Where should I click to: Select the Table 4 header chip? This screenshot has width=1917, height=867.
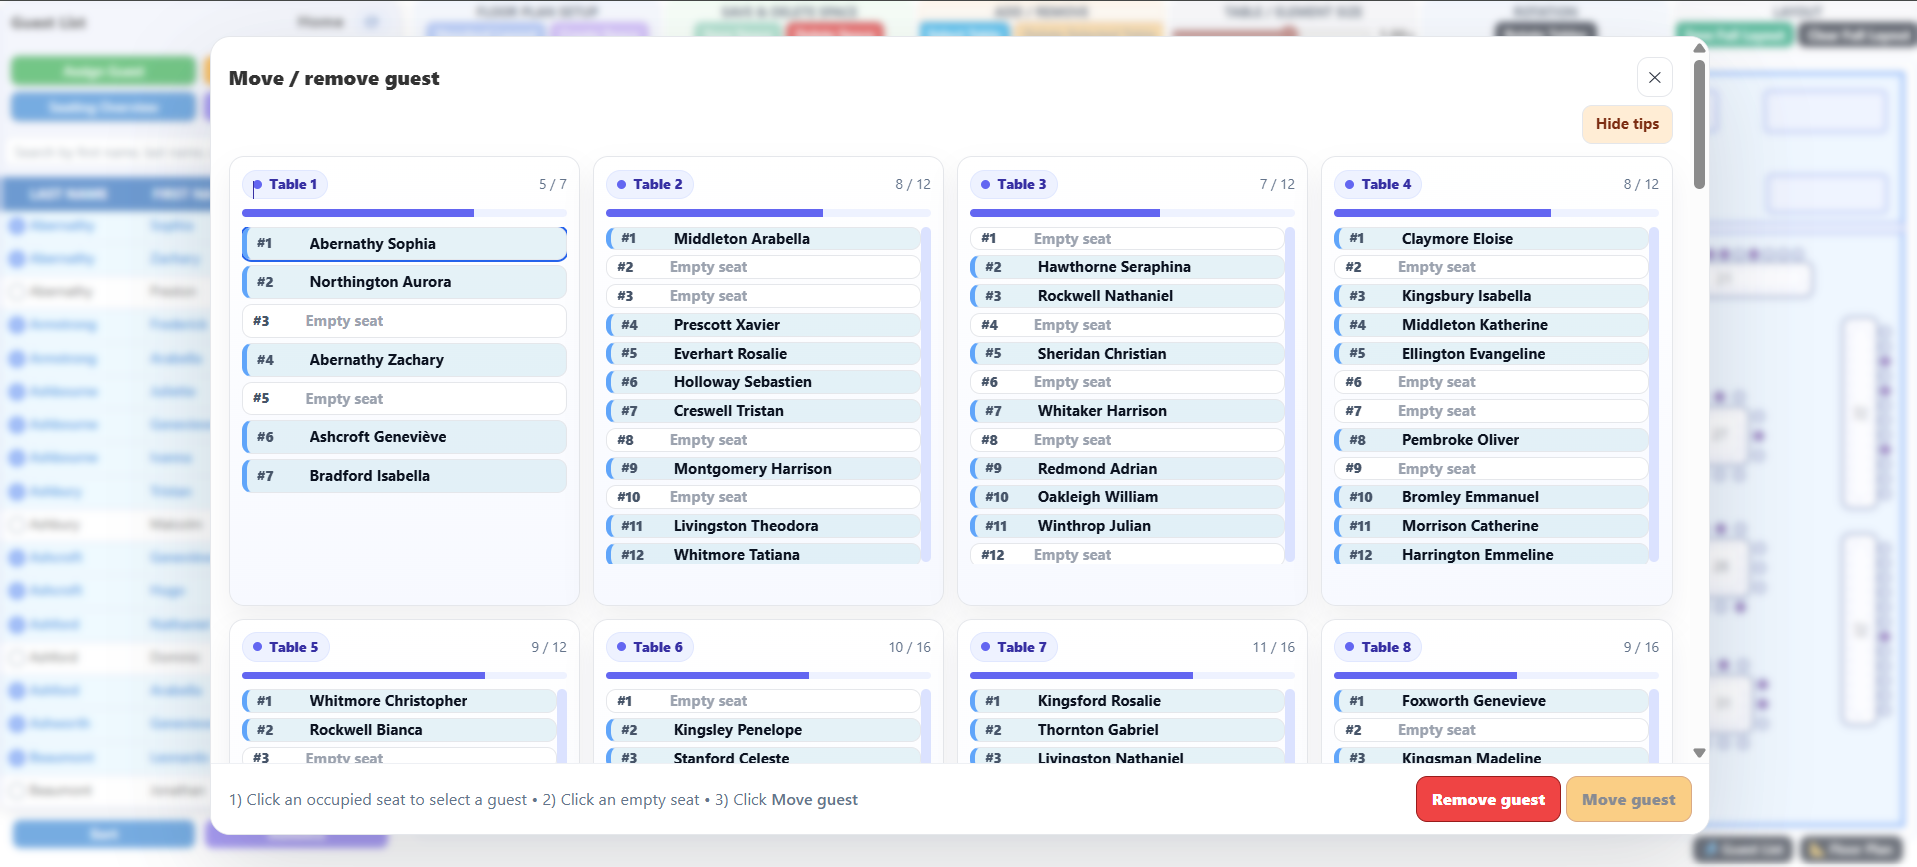coord(1378,184)
